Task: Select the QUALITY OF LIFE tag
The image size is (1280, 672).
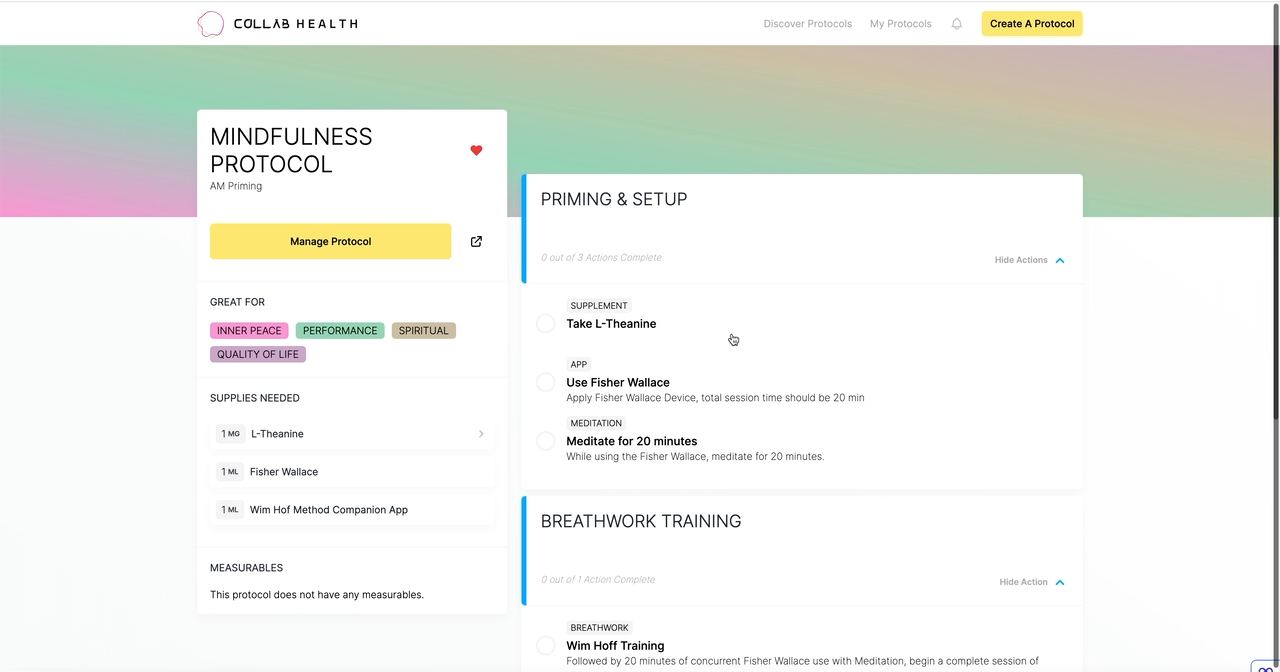Action: [x=258, y=355]
